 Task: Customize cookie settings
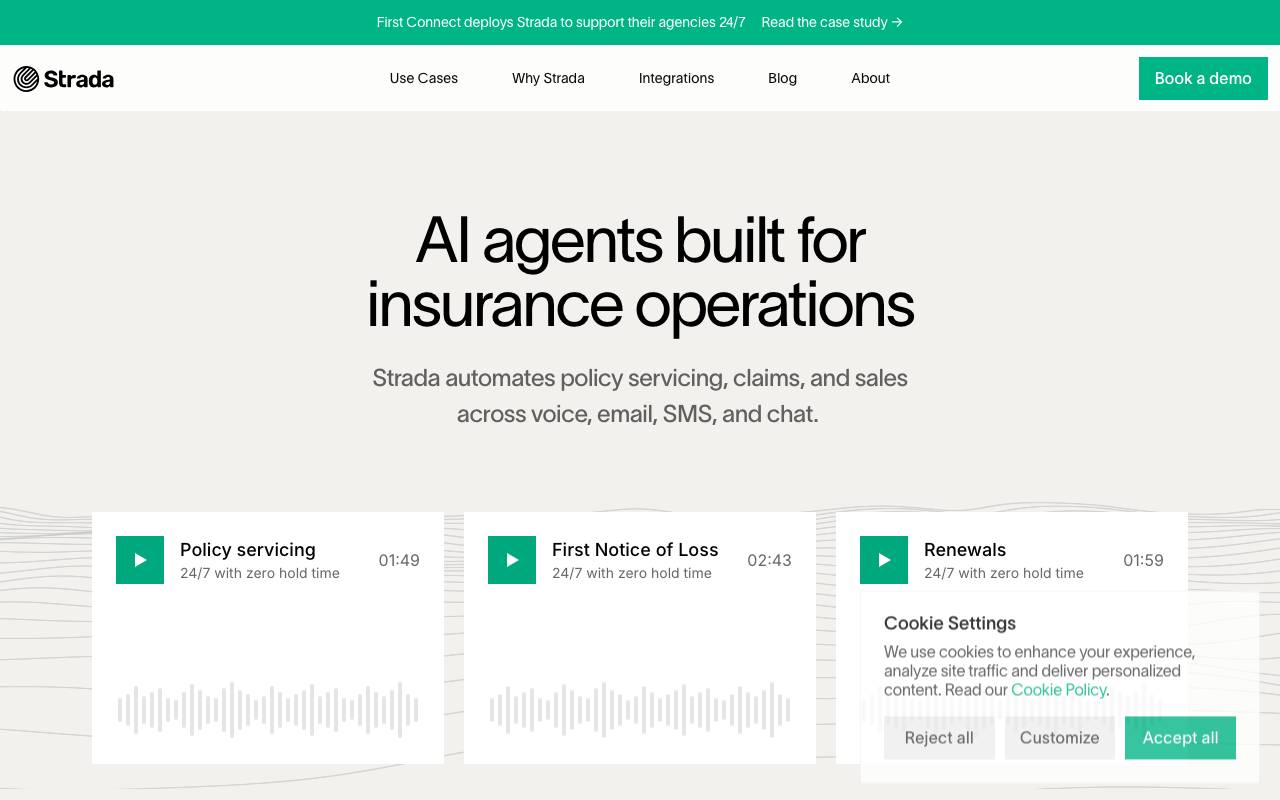point(1060,738)
